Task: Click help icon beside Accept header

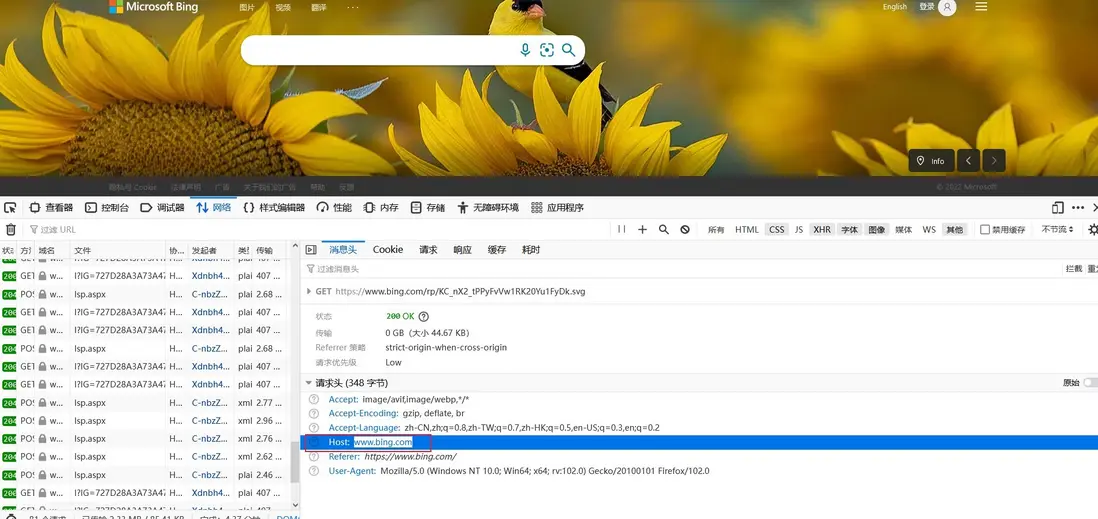Action: point(314,399)
